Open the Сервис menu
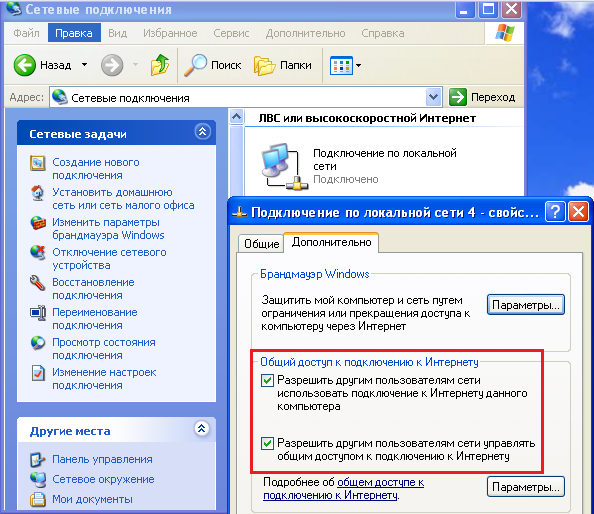Viewport: 594px width, 514px height. [231, 33]
